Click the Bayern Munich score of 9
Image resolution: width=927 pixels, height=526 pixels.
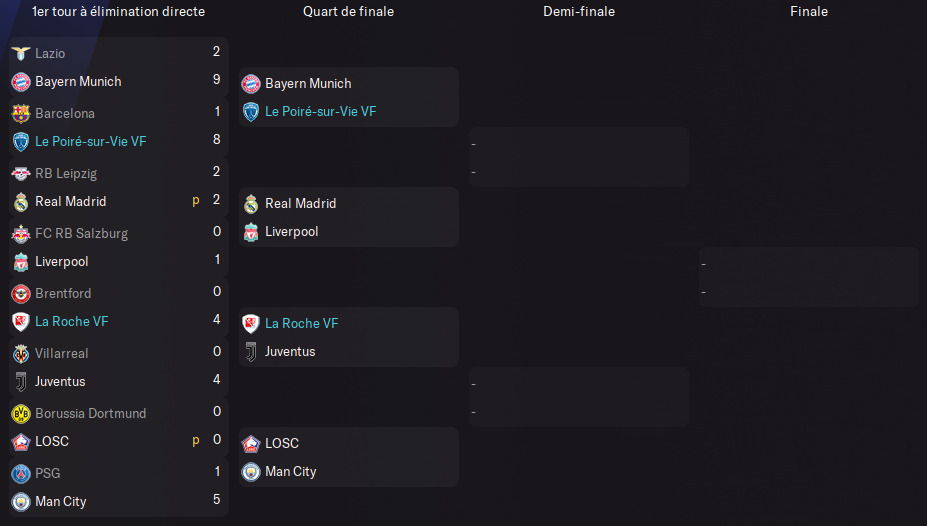pyautogui.click(x=216, y=82)
